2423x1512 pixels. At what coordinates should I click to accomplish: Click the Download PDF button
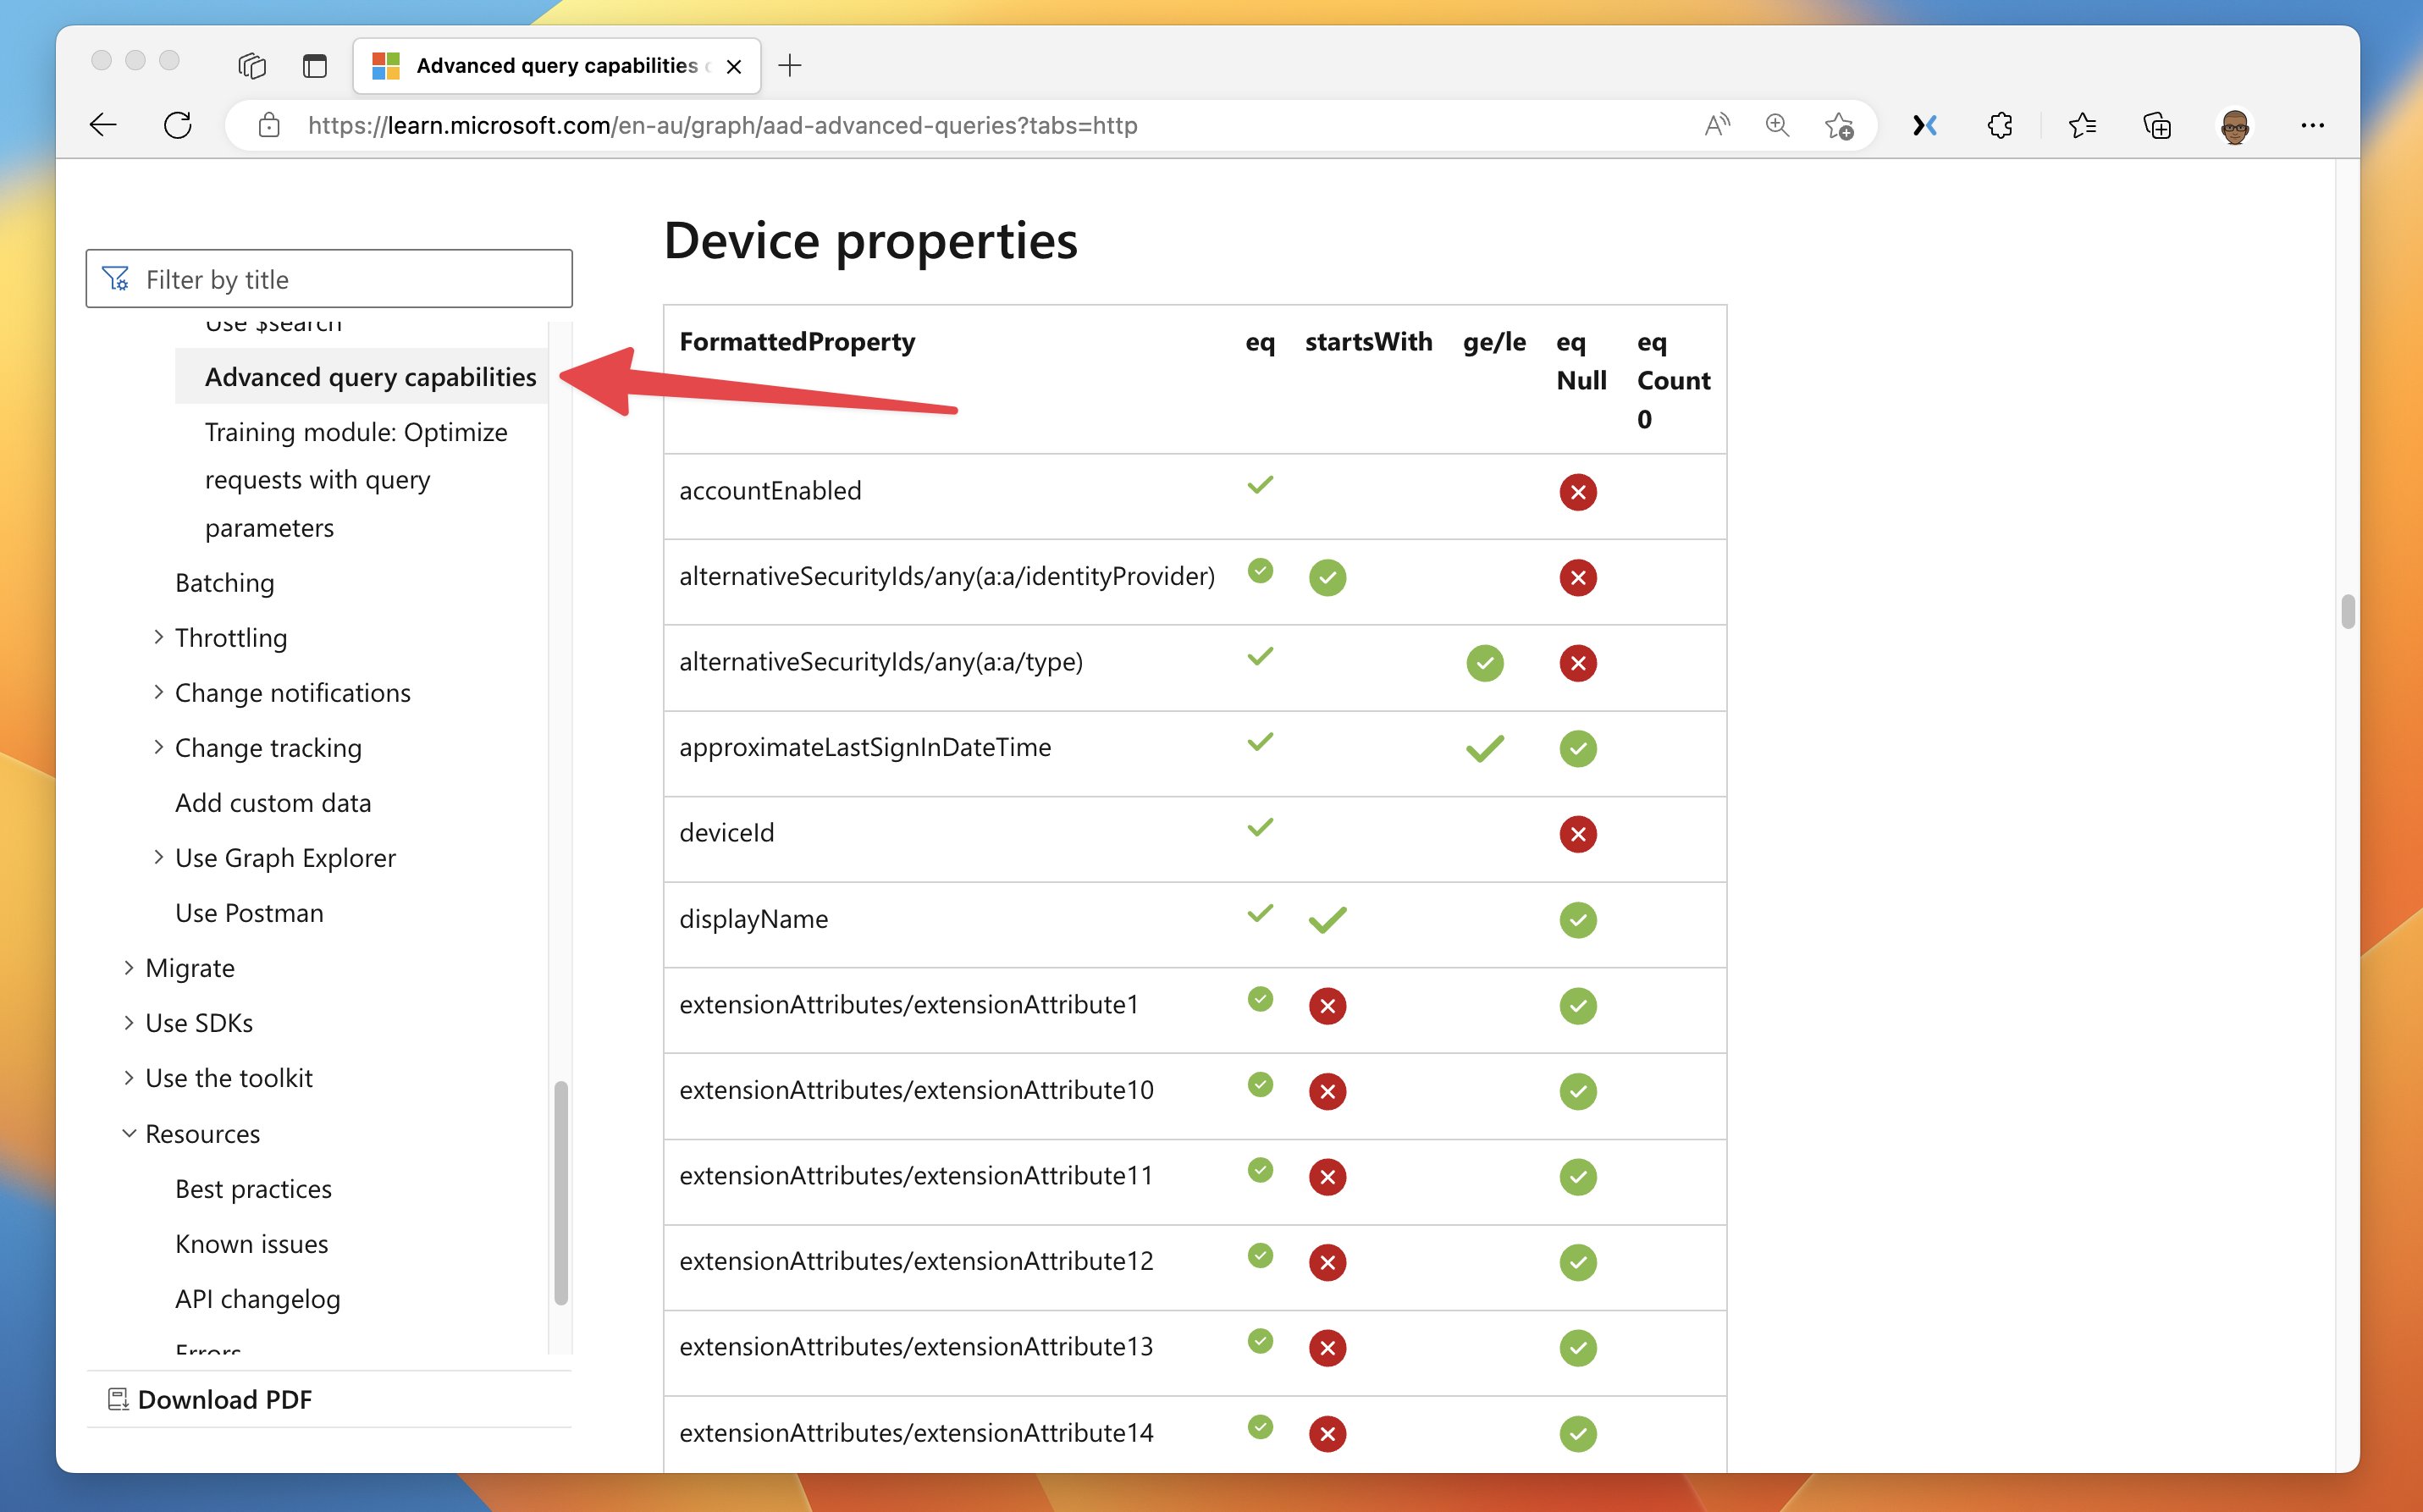(x=329, y=1399)
